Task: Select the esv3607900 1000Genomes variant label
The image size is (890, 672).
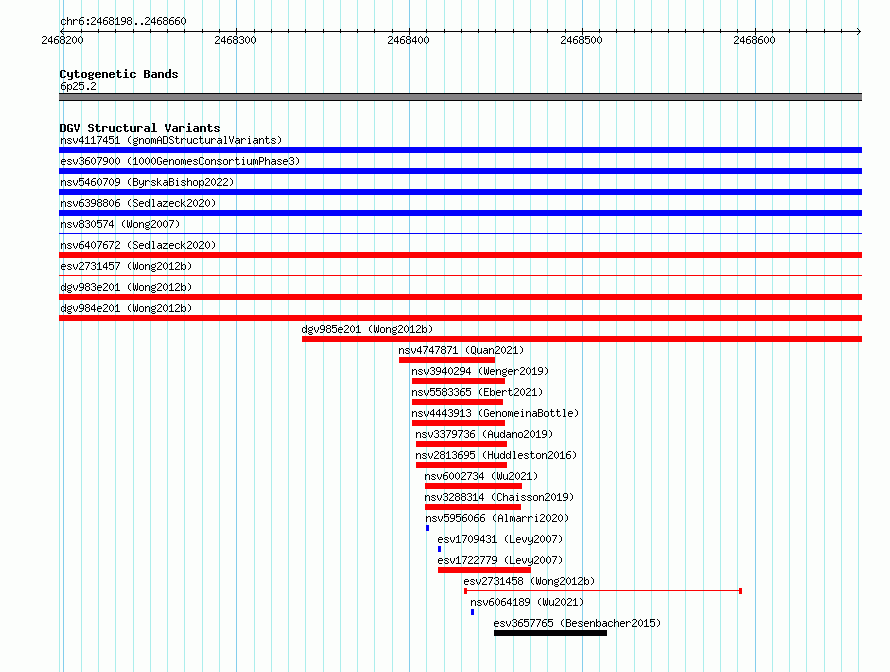Action: tap(180, 161)
